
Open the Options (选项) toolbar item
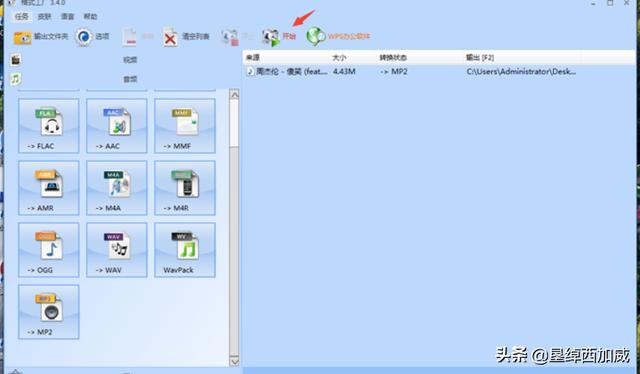pos(92,37)
